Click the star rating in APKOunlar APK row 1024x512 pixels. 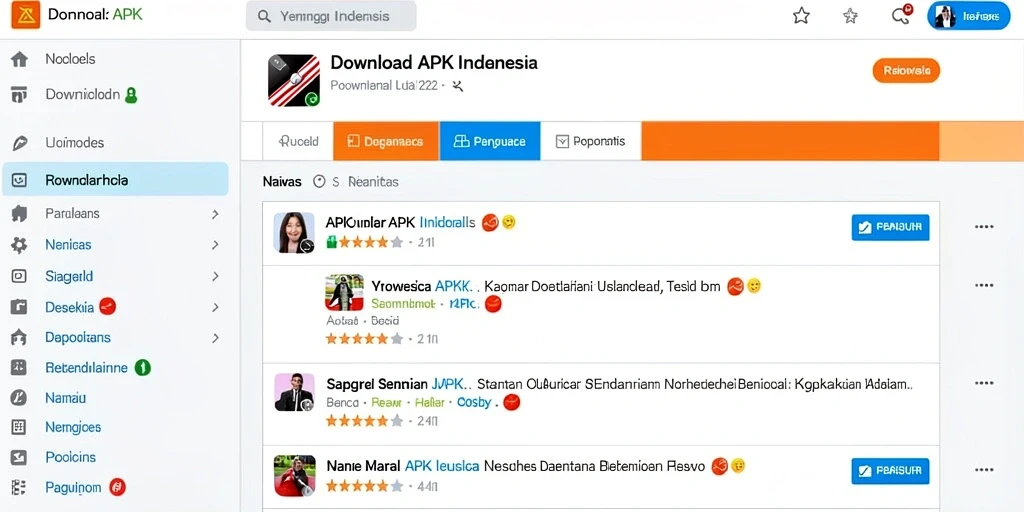370,242
